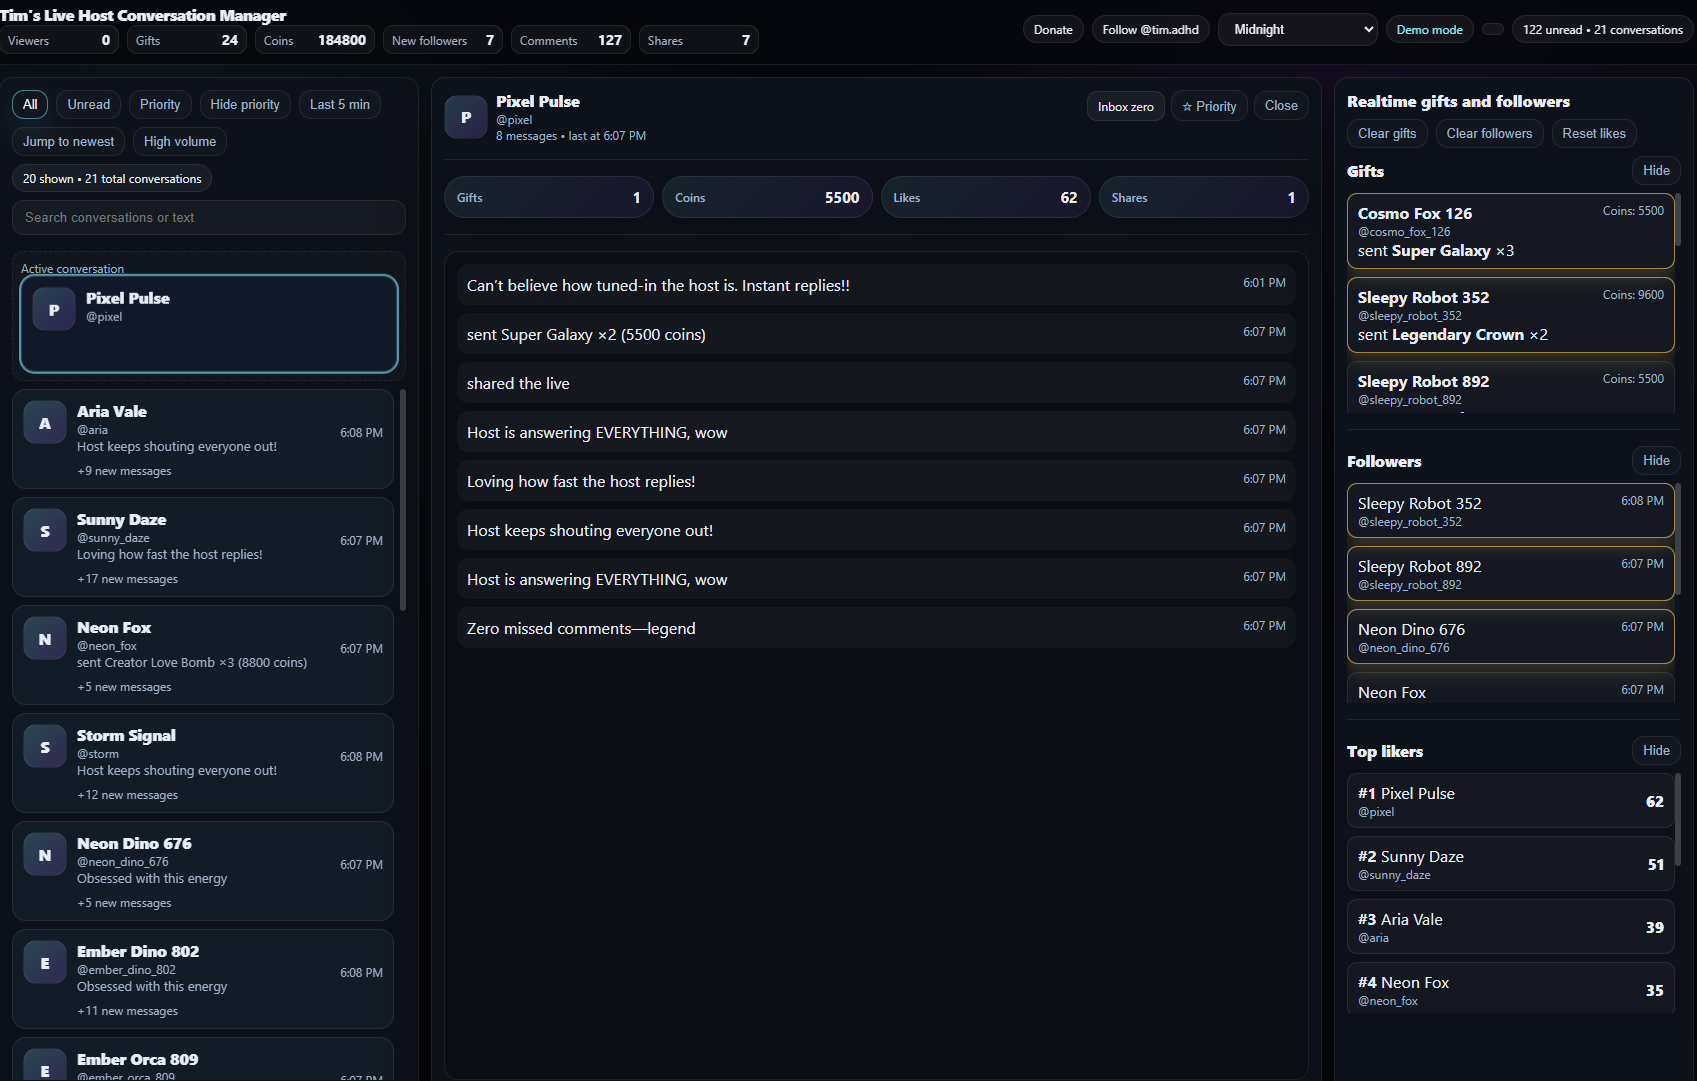Toggle High volume filter
This screenshot has width=1697, height=1081.
(x=180, y=141)
